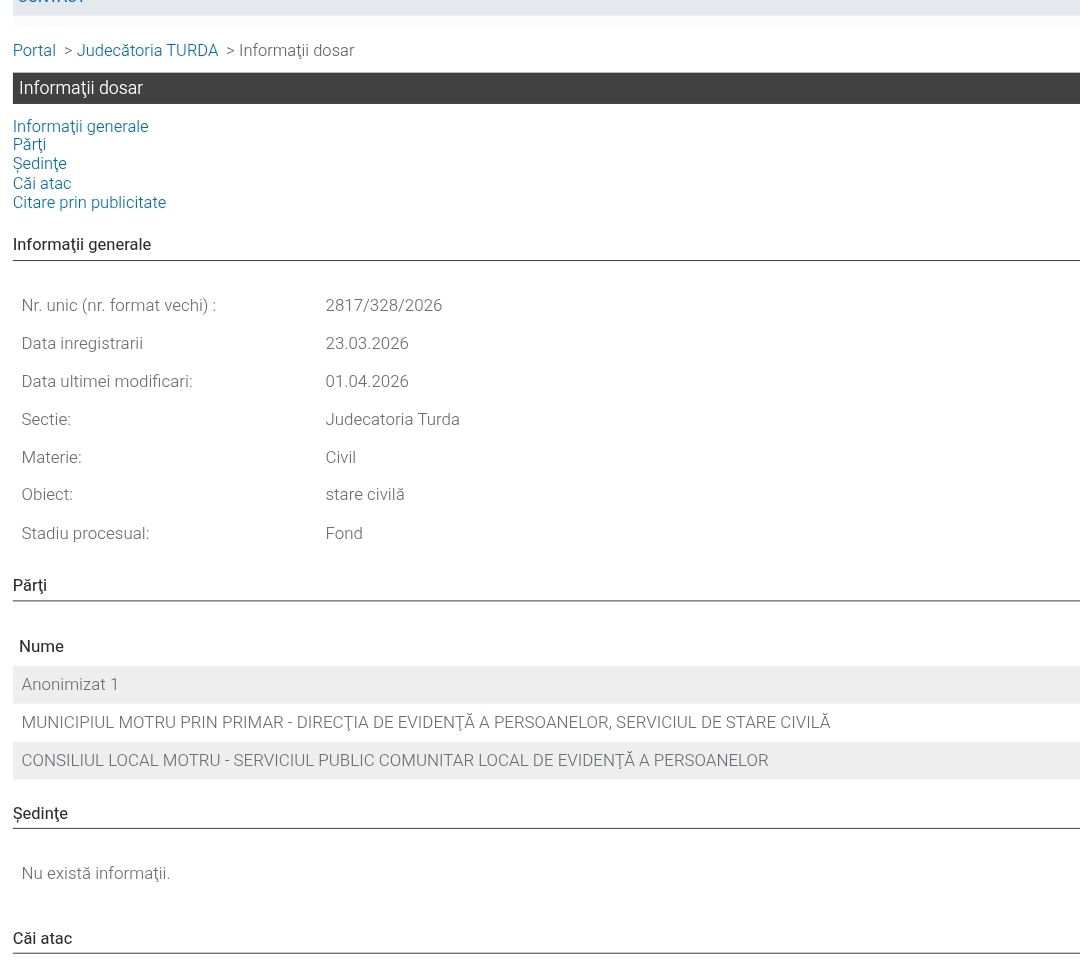This screenshot has width=1080, height=967.
Task: Select the Anonimizat 1 party row
Action: point(70,684)
